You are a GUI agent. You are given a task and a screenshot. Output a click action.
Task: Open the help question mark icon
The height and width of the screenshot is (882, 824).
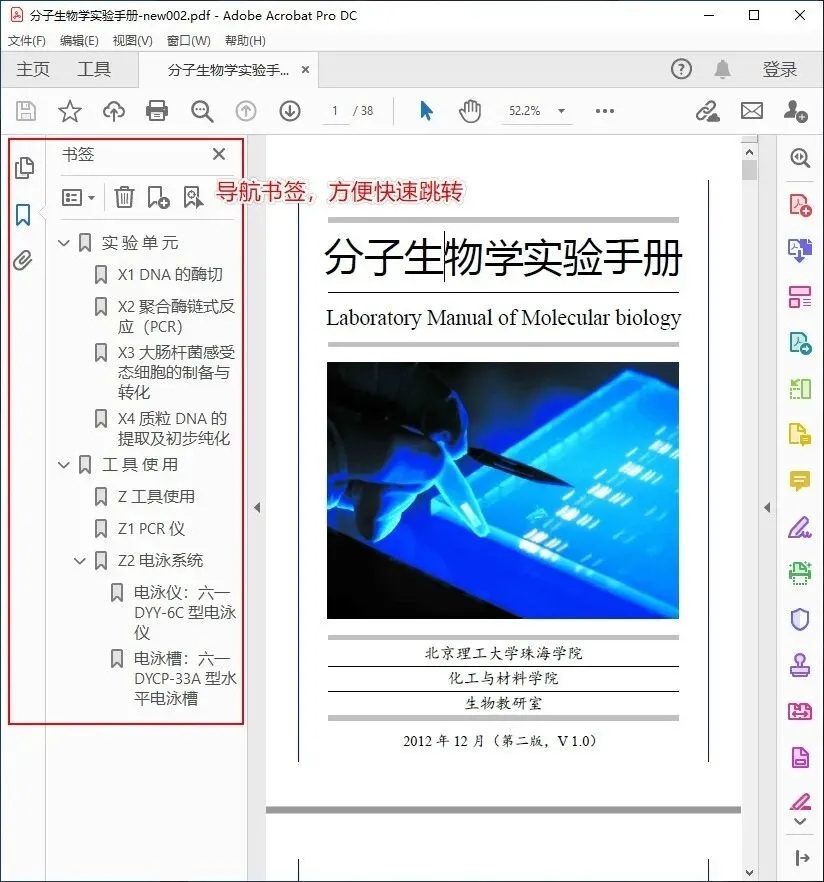click(681, 69)
